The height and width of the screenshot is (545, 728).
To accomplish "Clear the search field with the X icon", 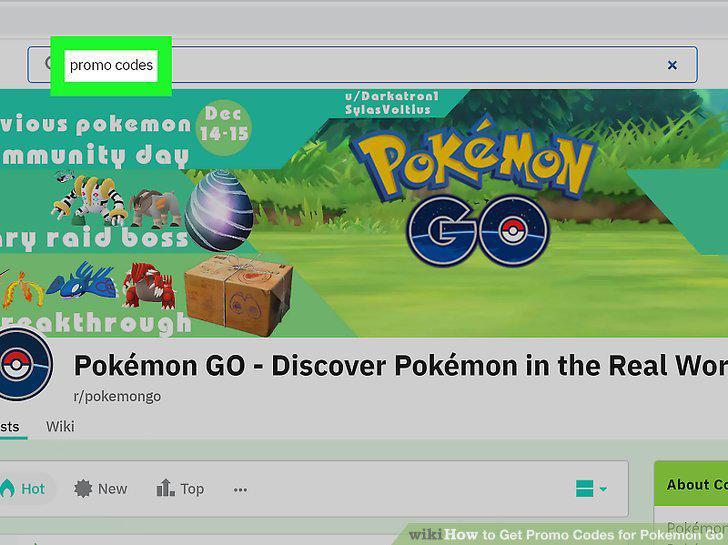I will pos(672,65).
